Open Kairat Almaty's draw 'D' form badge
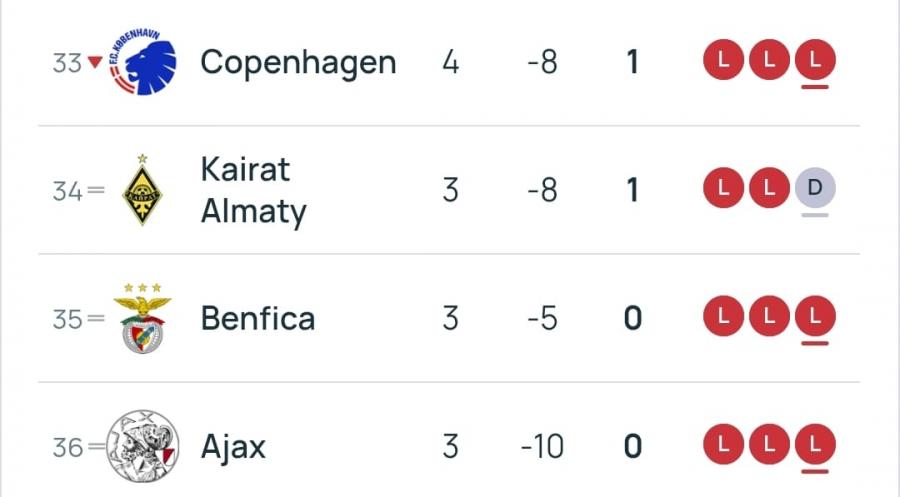The width and height of the screenshot is (900, 497). [x=815, y=189]
